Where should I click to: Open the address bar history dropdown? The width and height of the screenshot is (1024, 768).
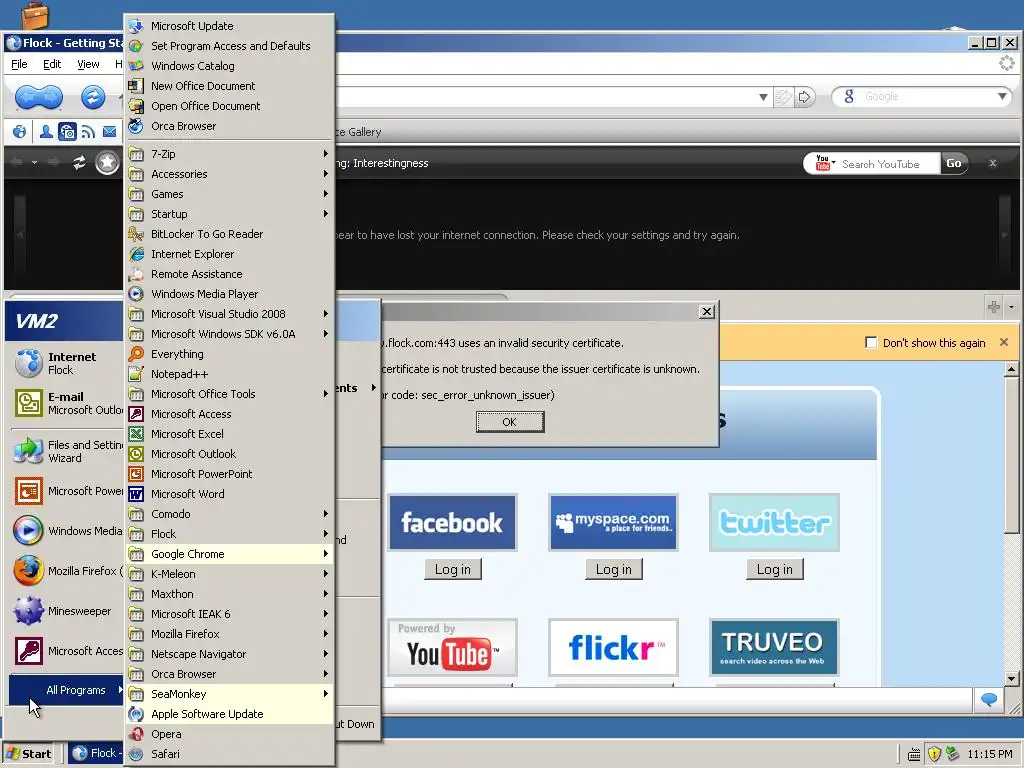[763, 97]
